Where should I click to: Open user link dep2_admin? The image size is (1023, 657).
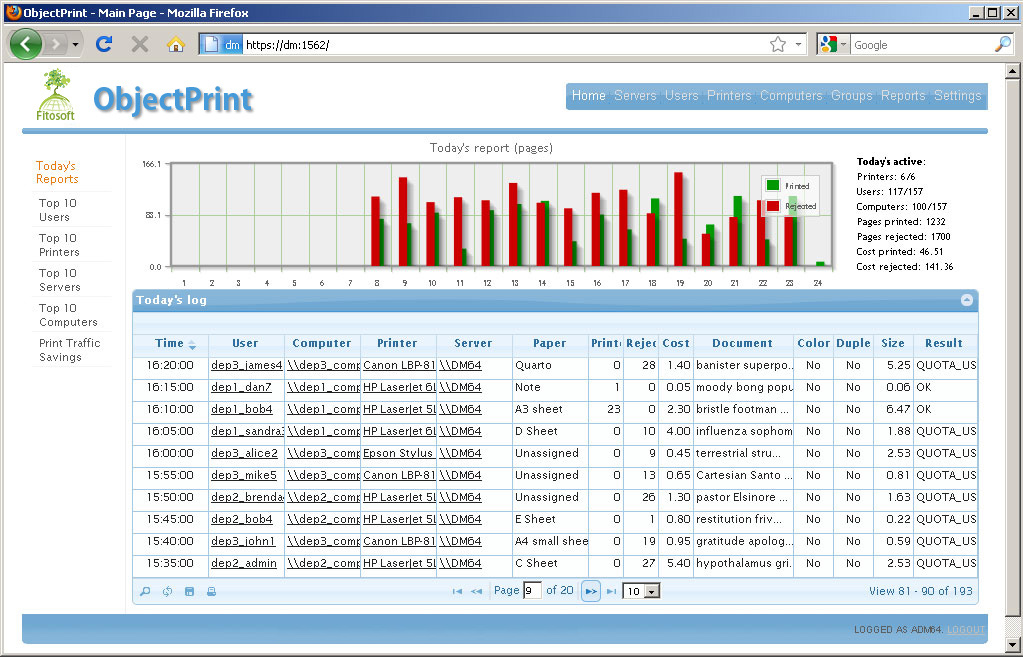(x=243, y=563)
